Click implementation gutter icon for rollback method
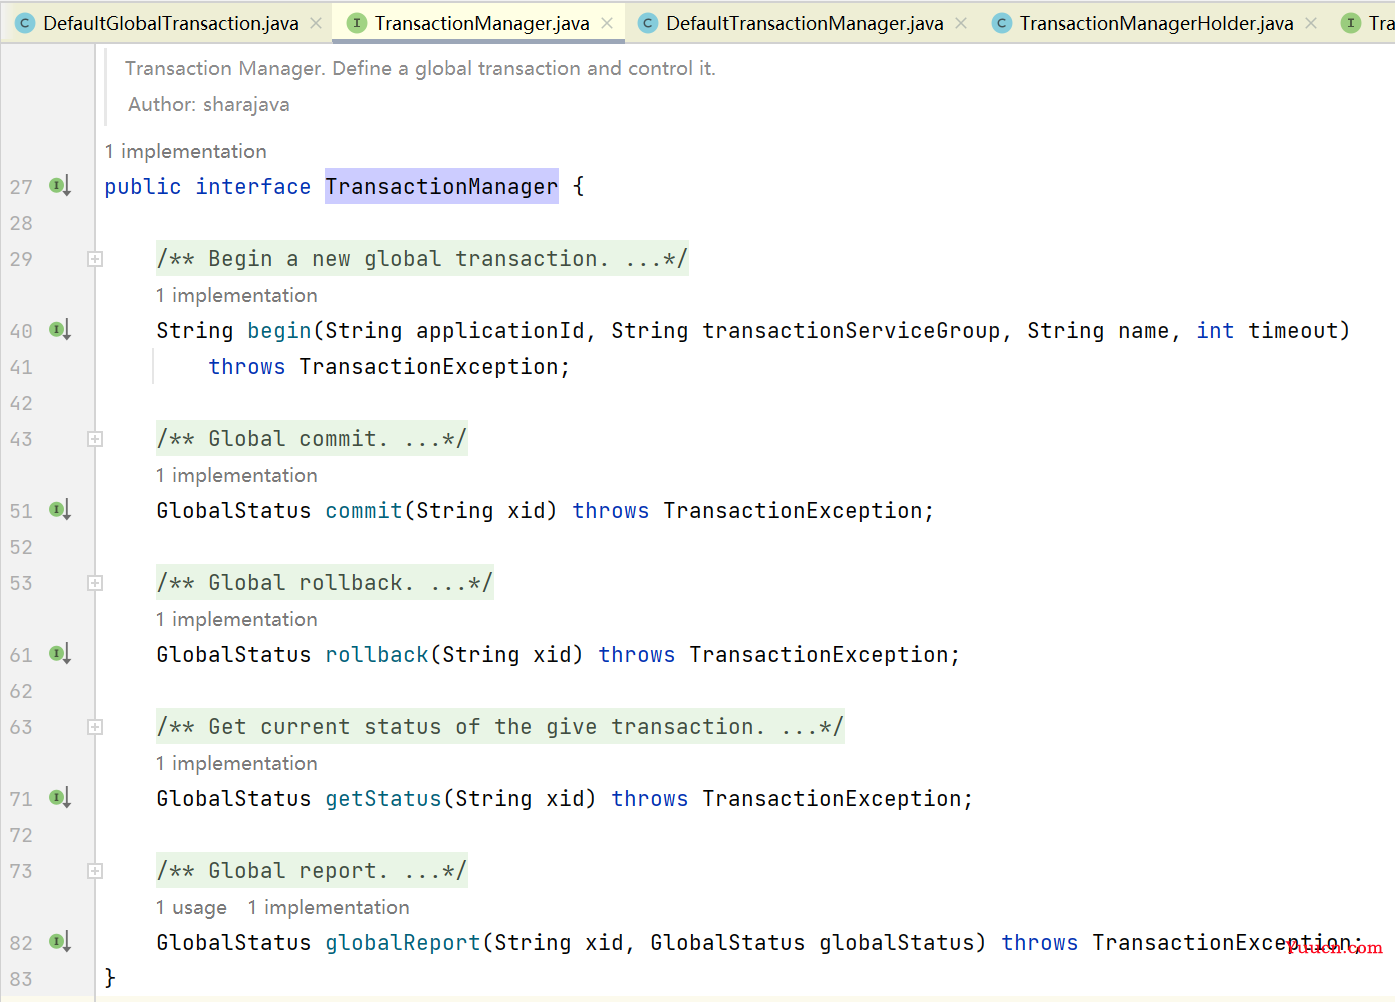The image size is (1395, 1002). 60,654
